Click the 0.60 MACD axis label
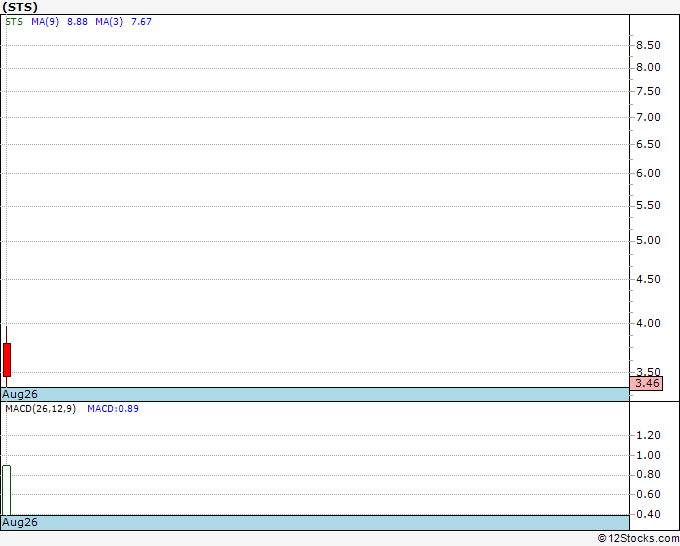Viewport: 680px width, 546px height. coord(648,494)
